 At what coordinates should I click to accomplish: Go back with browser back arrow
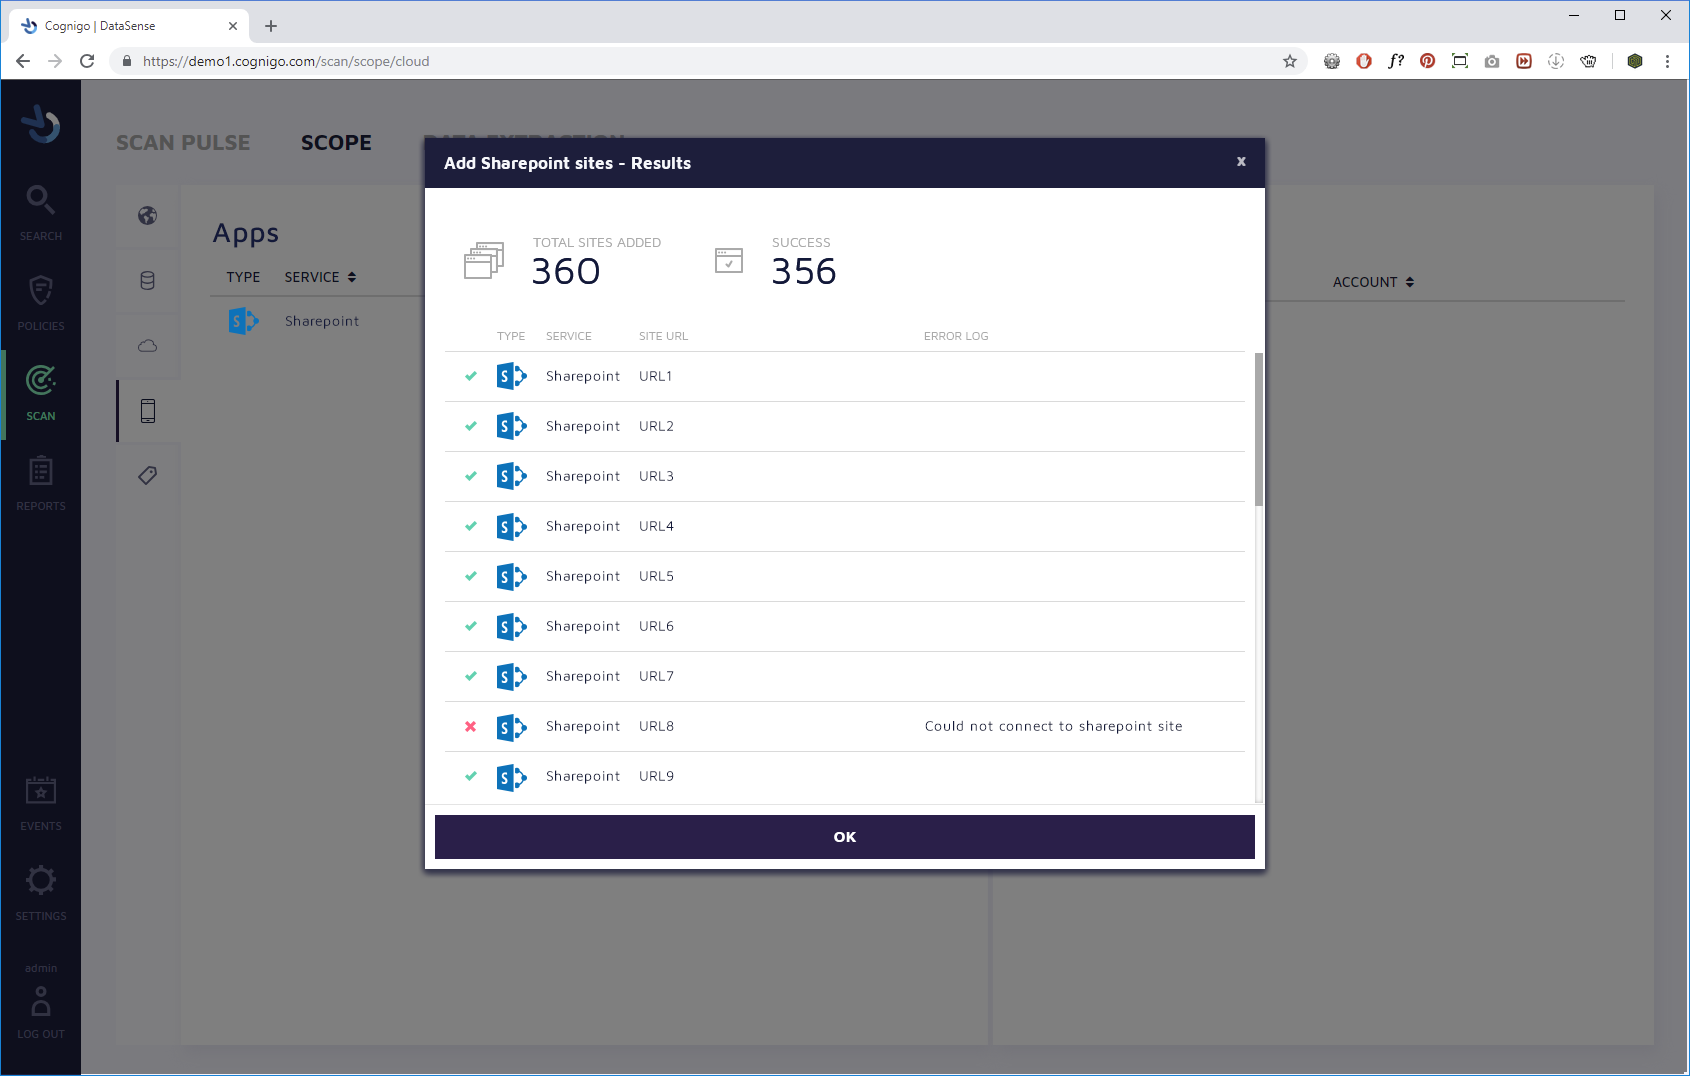[x=23, y=61]
